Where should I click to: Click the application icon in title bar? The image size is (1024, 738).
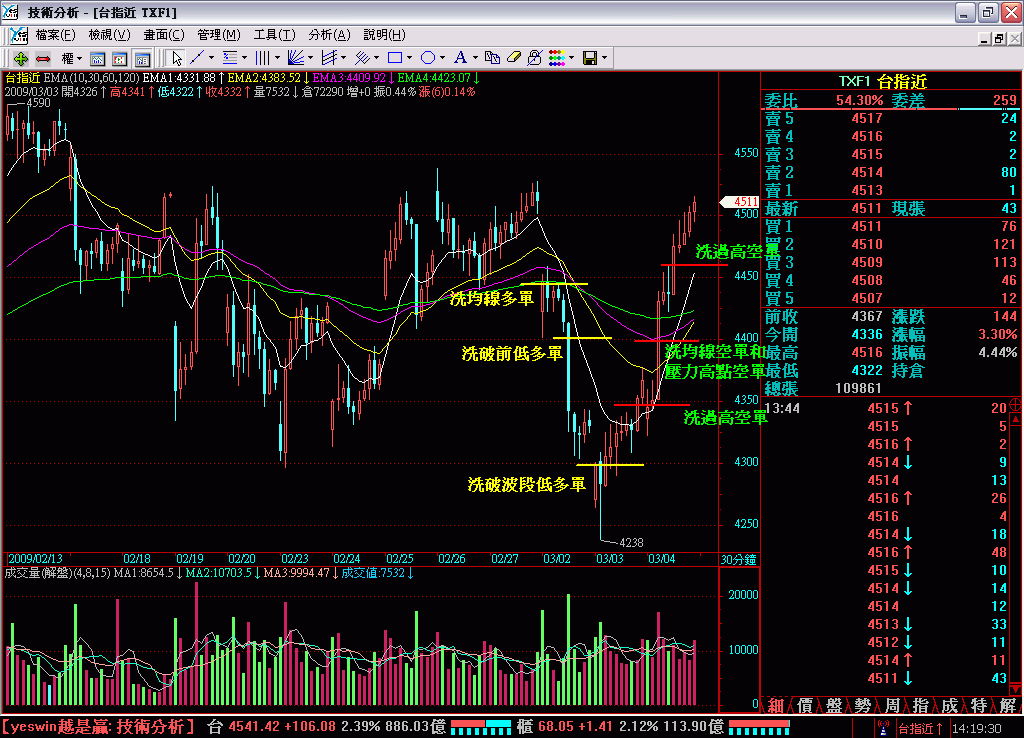pyautogui.click(x=10, y=12)
